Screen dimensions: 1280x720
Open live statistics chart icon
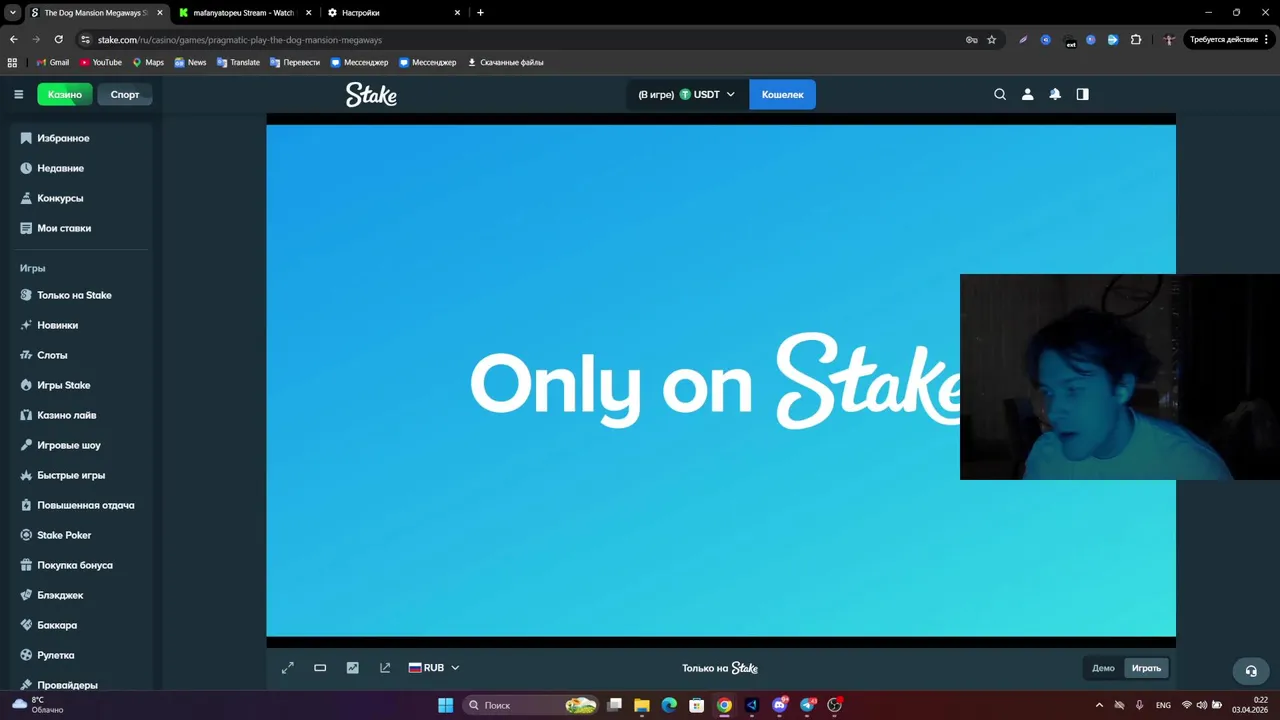pos(352,668)
